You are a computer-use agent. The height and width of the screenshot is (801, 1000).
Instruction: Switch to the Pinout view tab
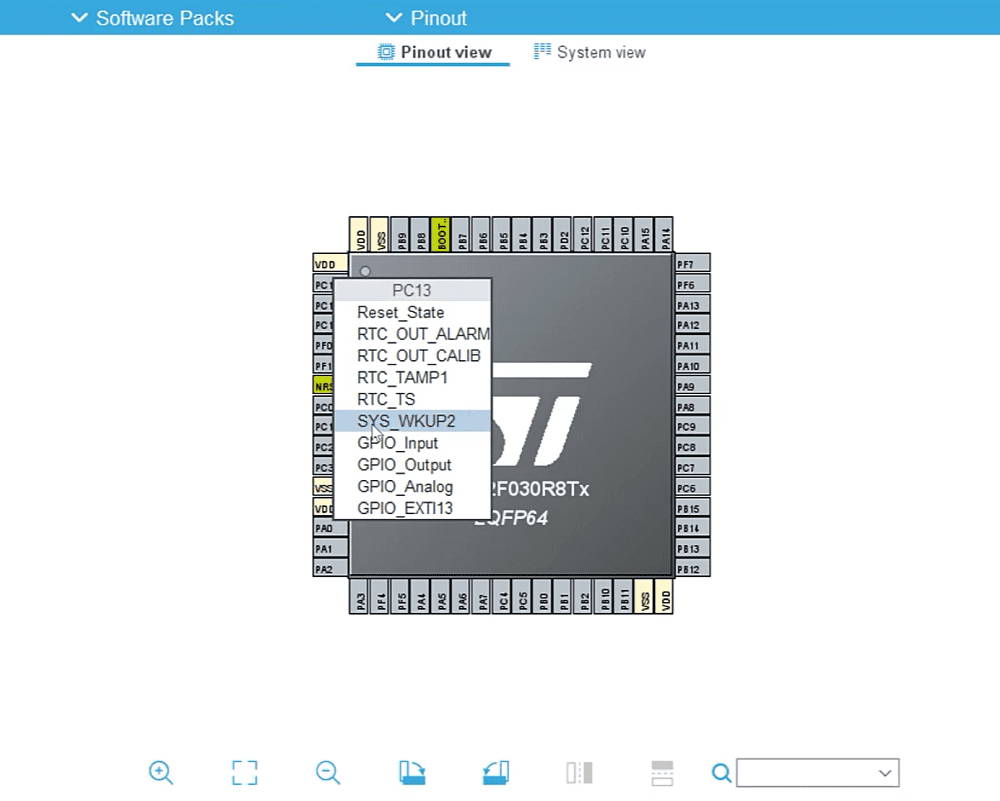(434, 52)
